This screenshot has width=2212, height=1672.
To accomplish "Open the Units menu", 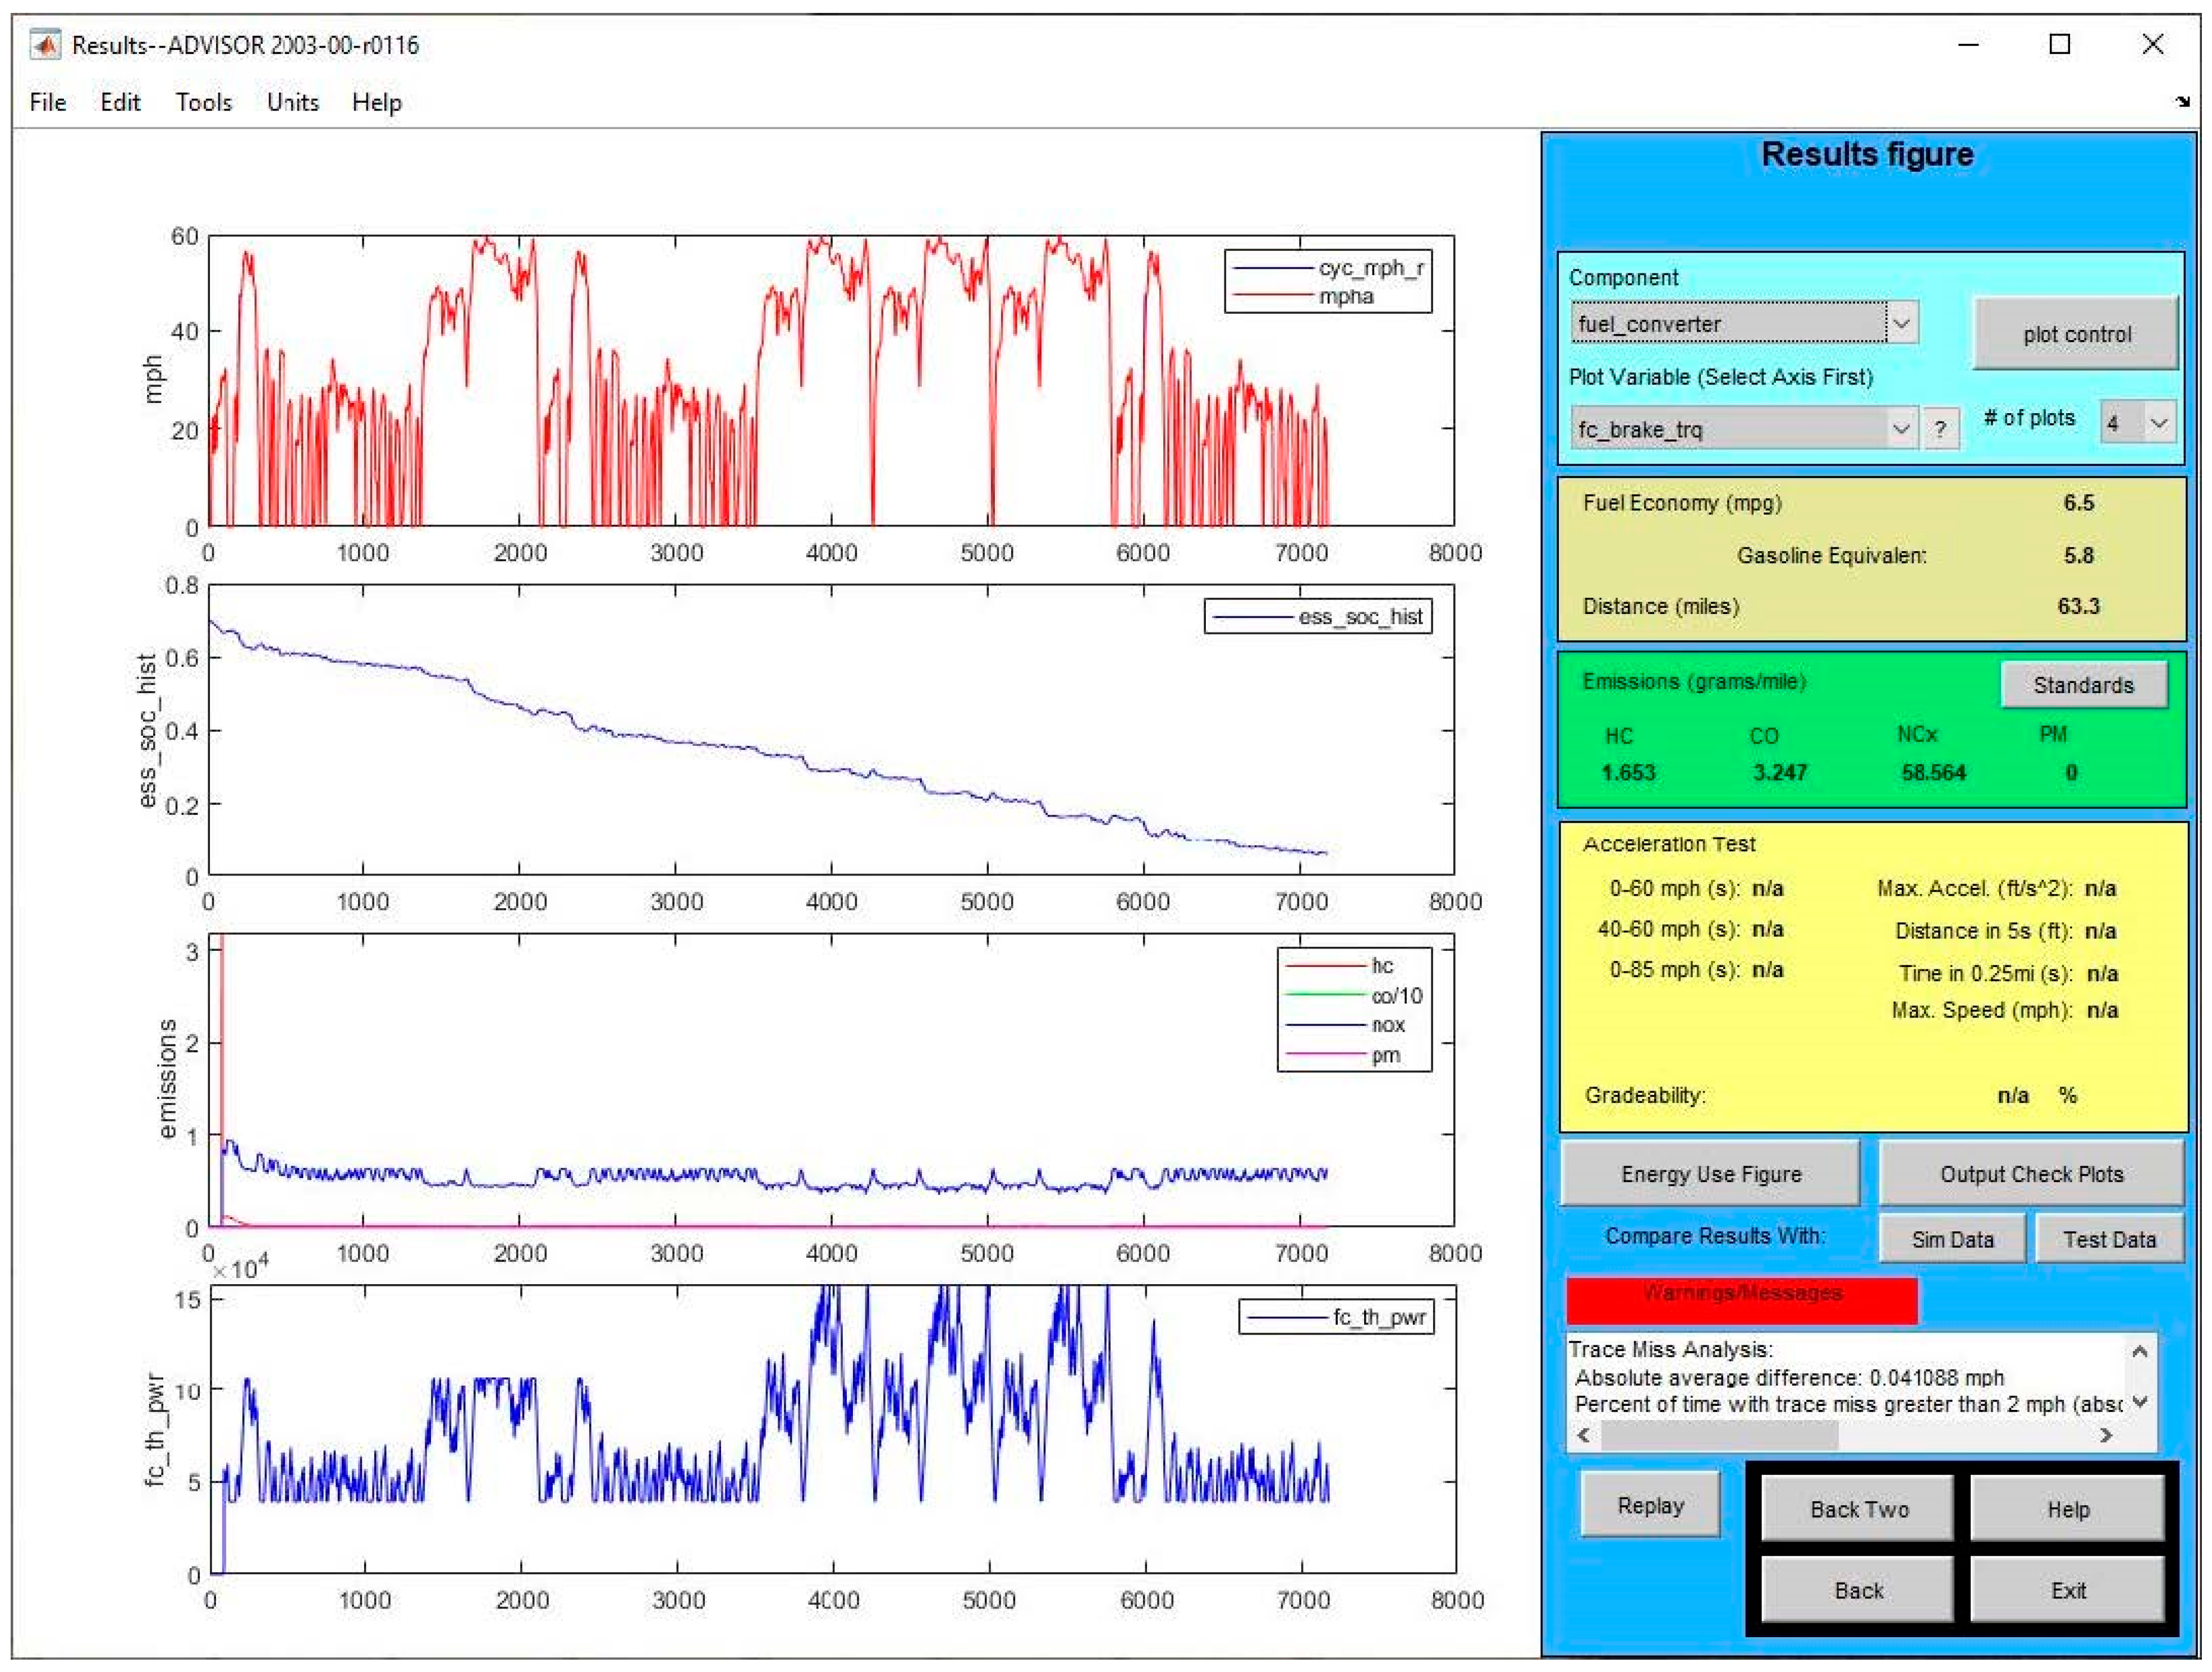I will coord(292,102).
